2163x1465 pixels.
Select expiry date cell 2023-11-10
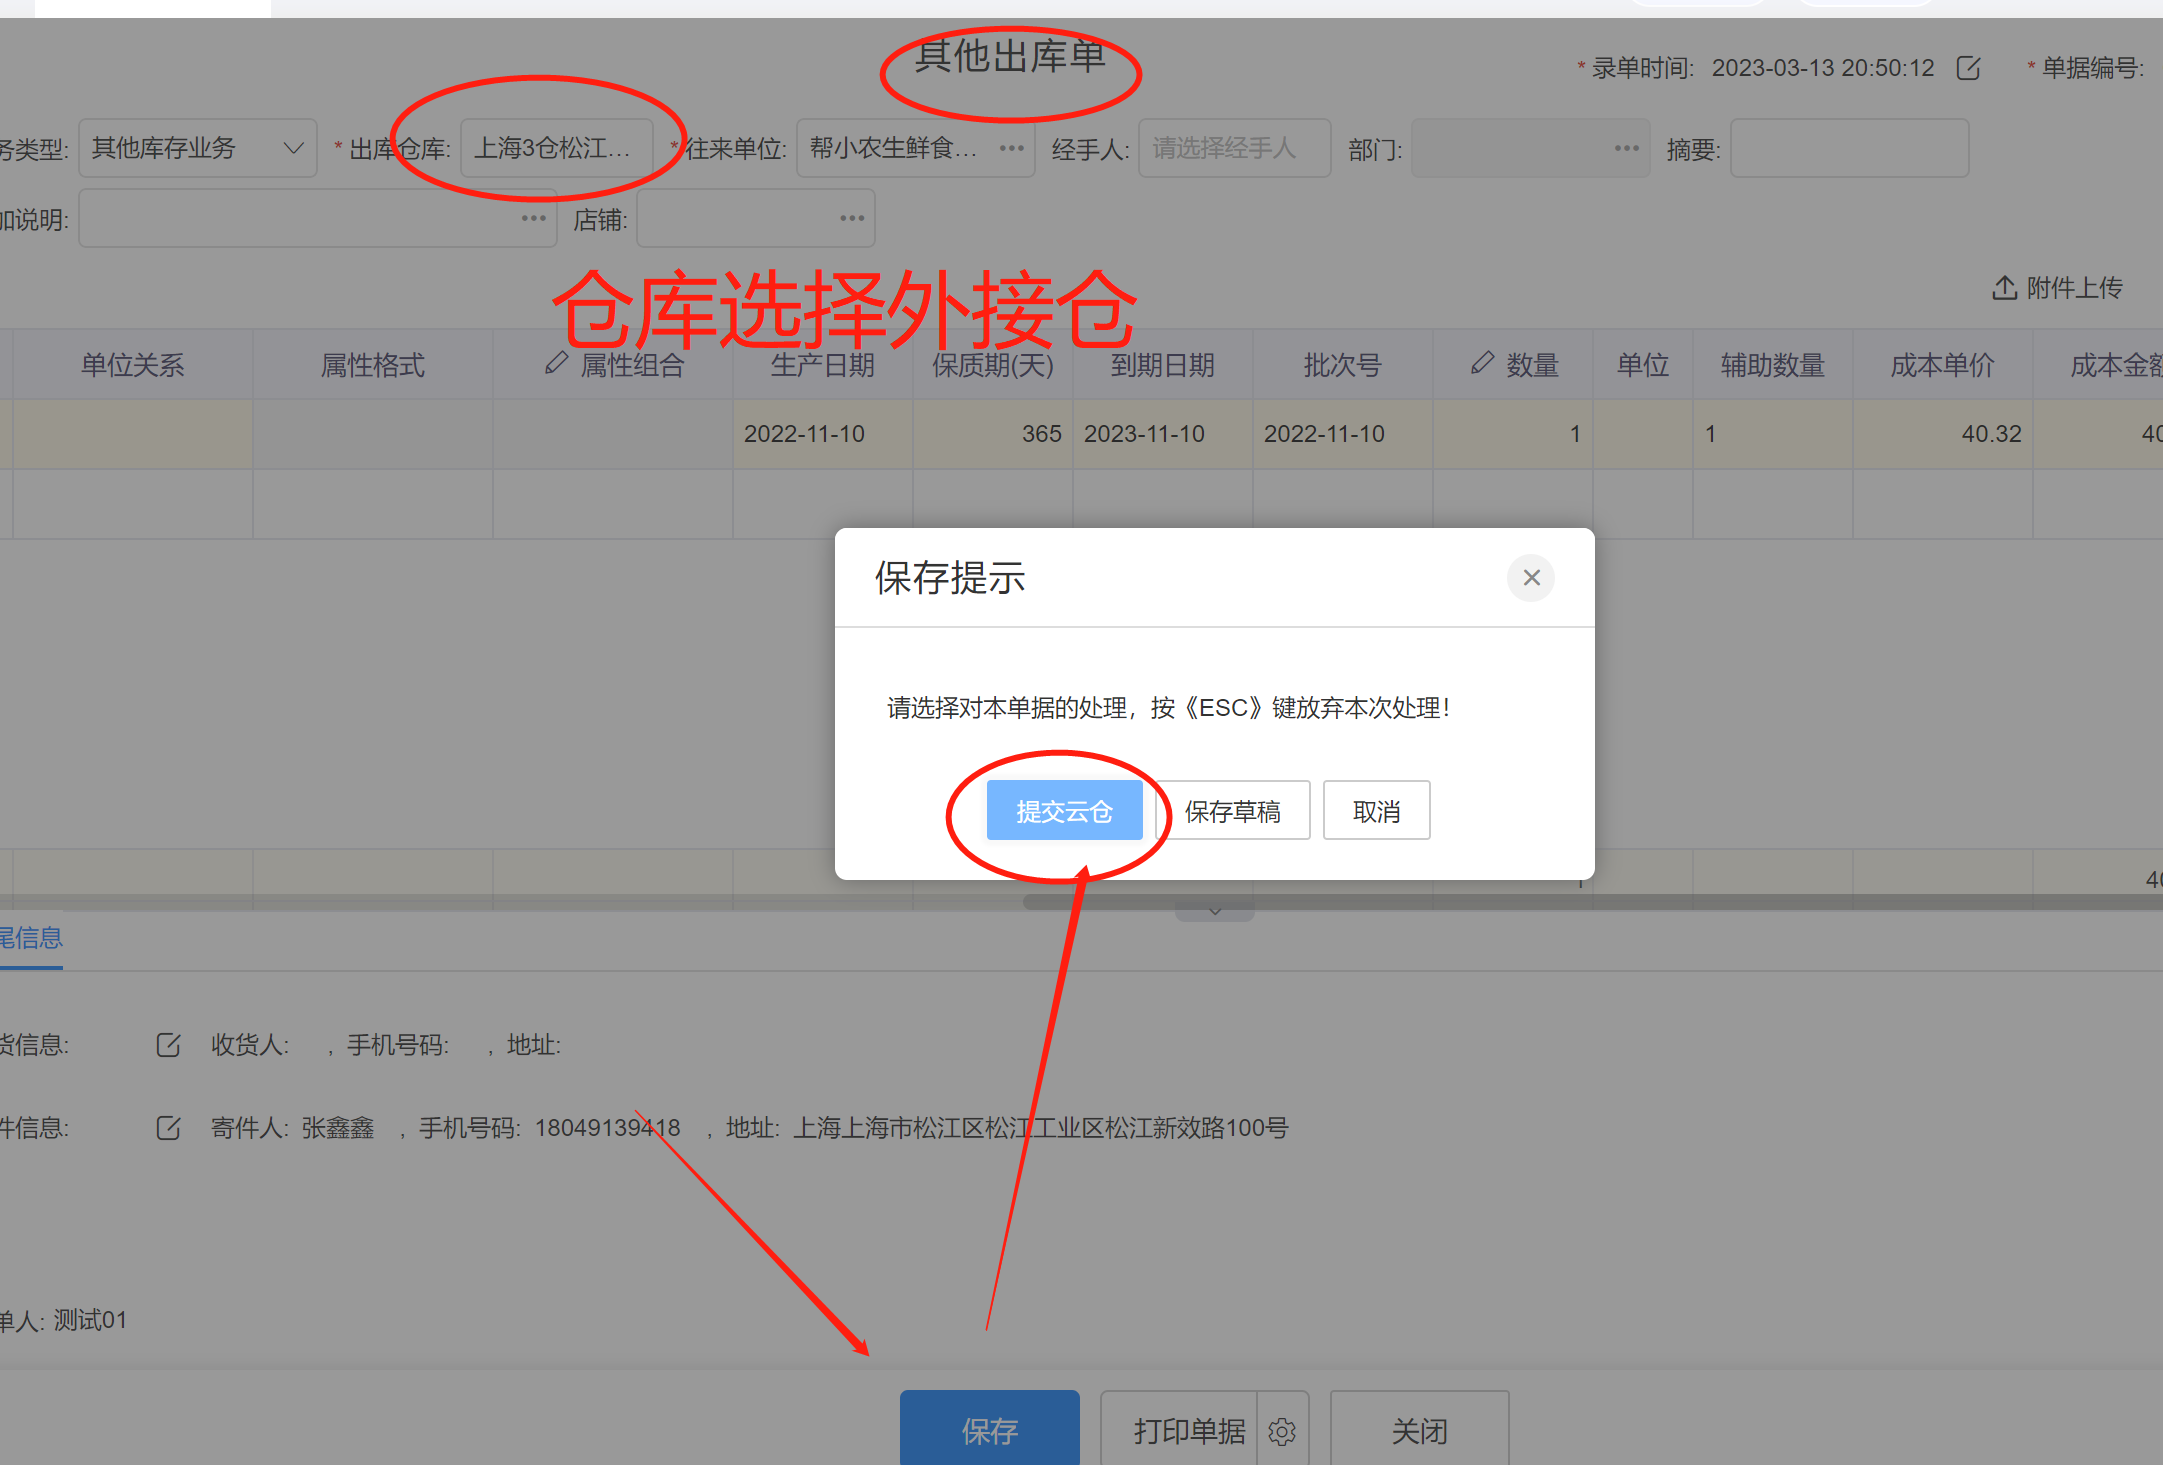click(x=1162, y=434)
